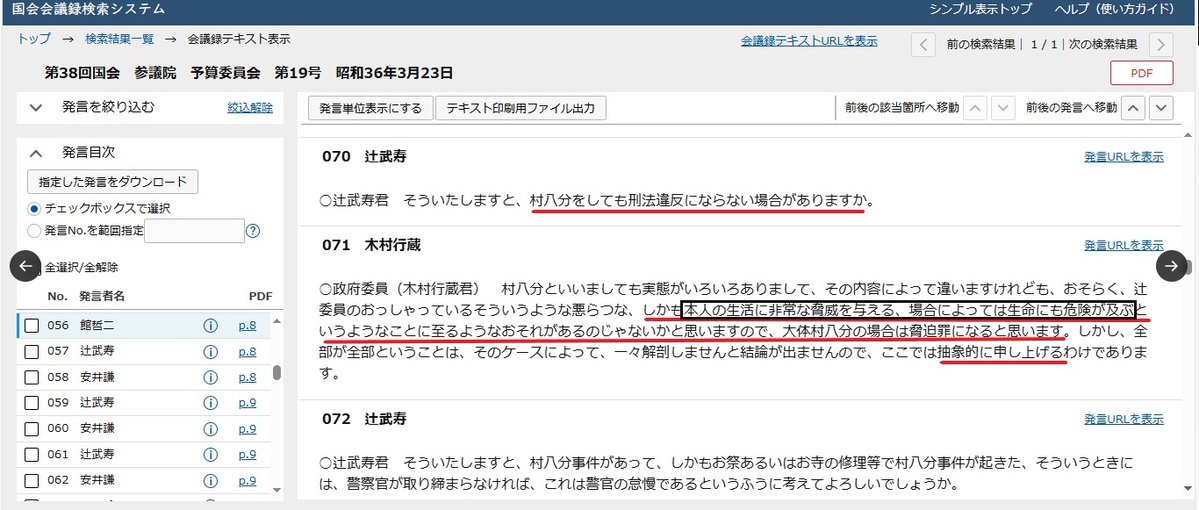Tick checkbox for 057 辻武寿
1199x510 pixels.
pyautogui.click(x=31, y=352)
